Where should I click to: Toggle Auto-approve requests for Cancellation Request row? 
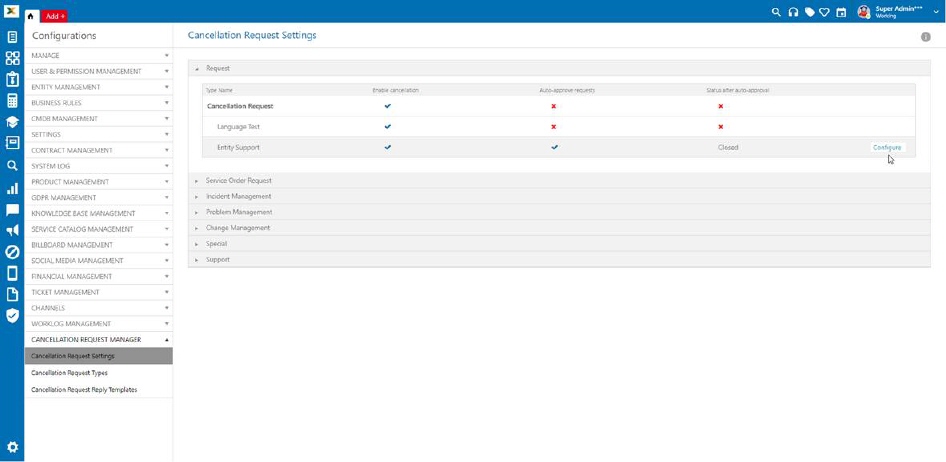click(554, 106)
